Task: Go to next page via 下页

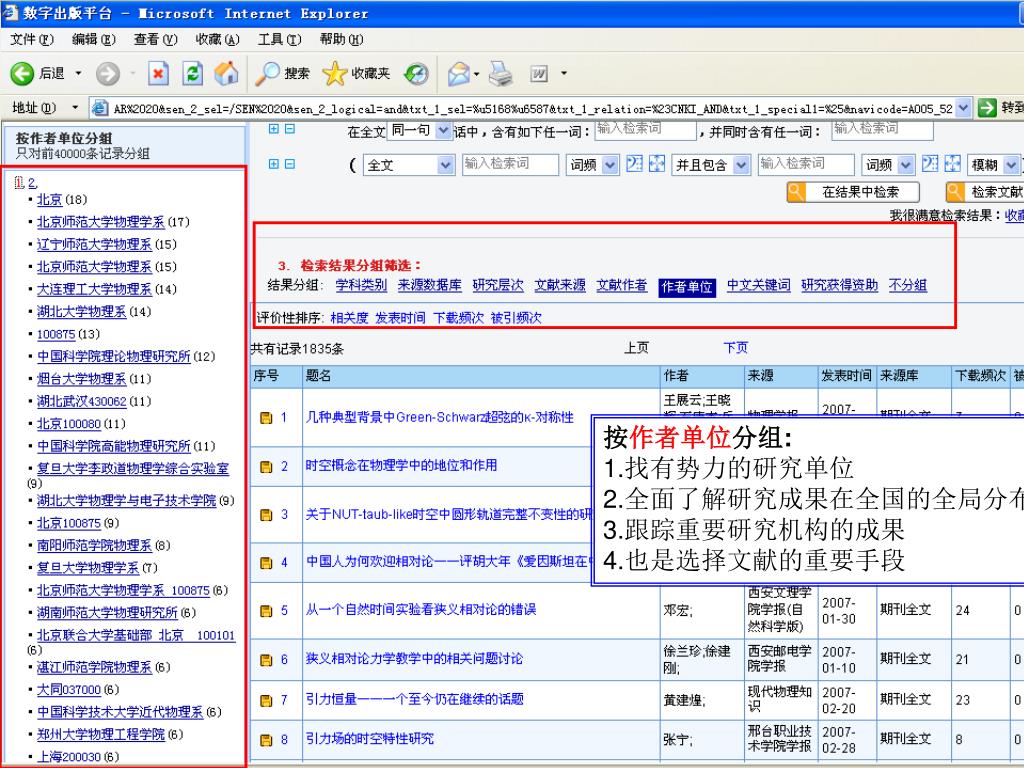Action: (x=736, y=348)
